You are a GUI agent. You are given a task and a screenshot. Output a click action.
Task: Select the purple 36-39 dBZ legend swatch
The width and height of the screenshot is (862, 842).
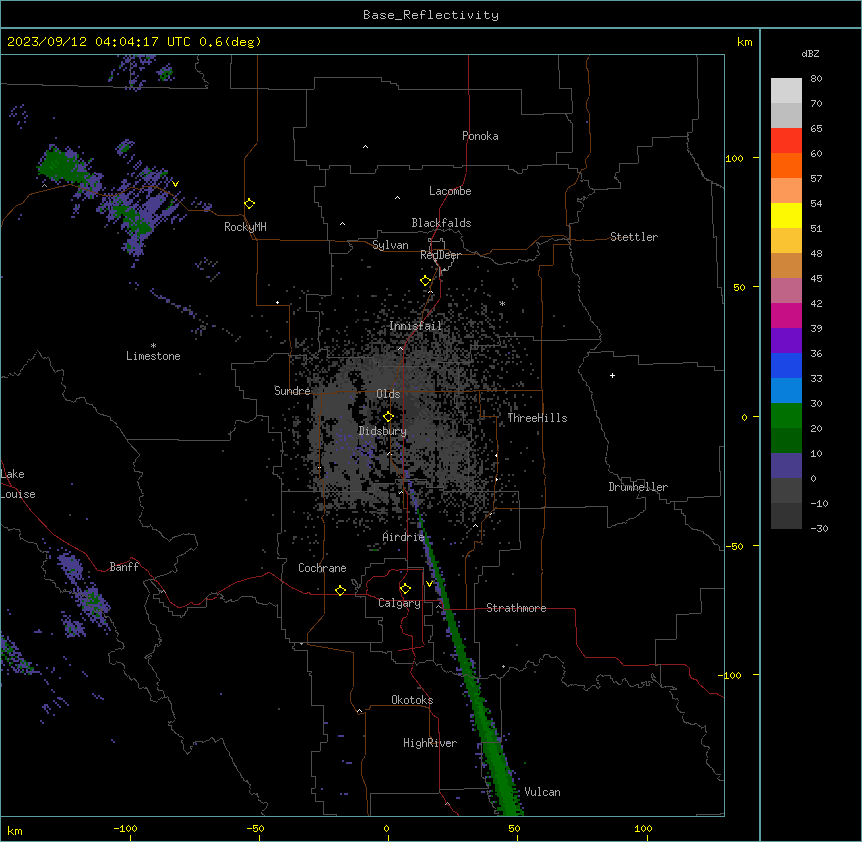[x=786, y=341]
